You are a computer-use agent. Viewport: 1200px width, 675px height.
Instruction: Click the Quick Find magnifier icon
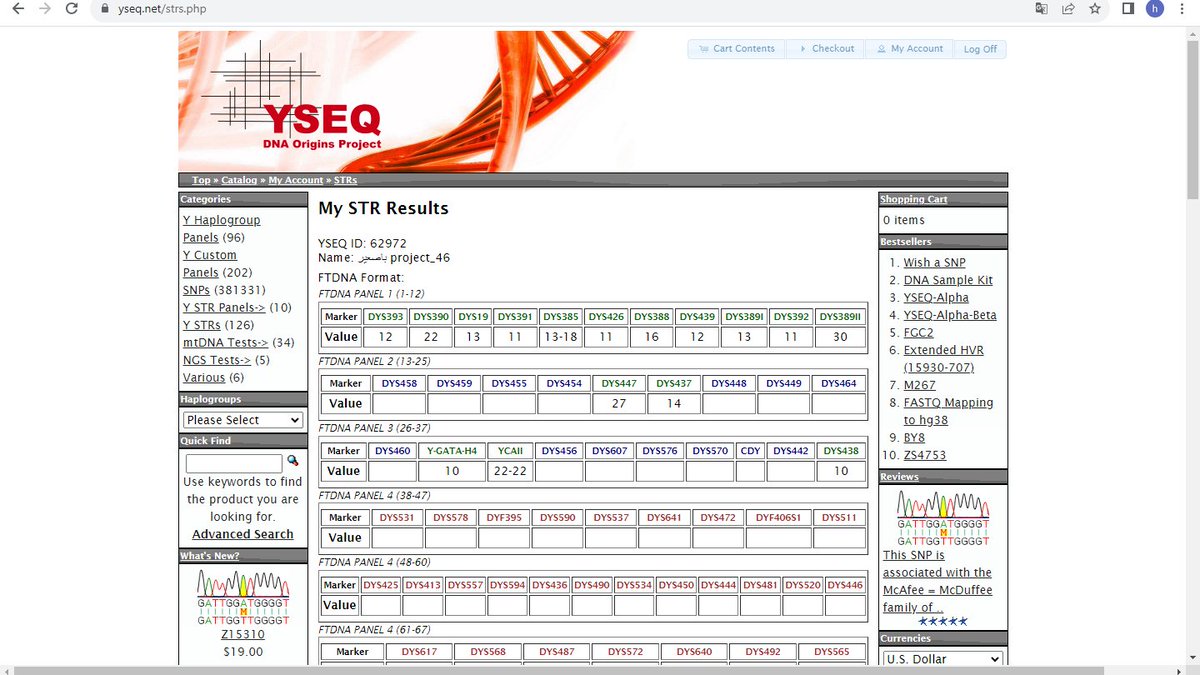point(293,461)
